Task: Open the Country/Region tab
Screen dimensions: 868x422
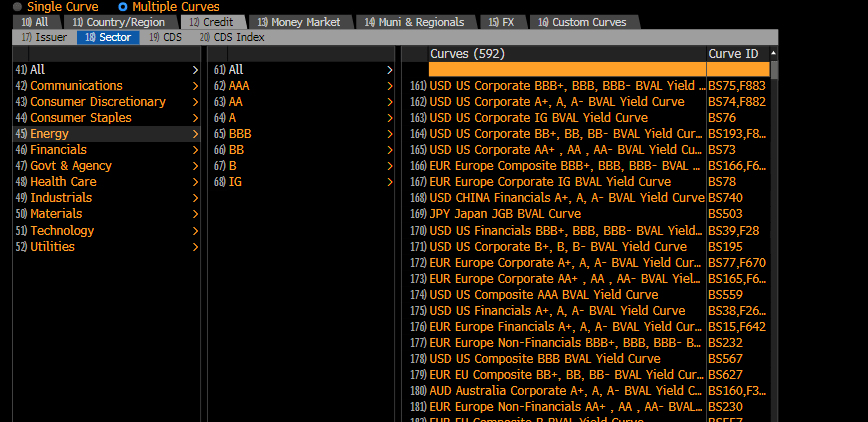Action: (x=120, y=22)
